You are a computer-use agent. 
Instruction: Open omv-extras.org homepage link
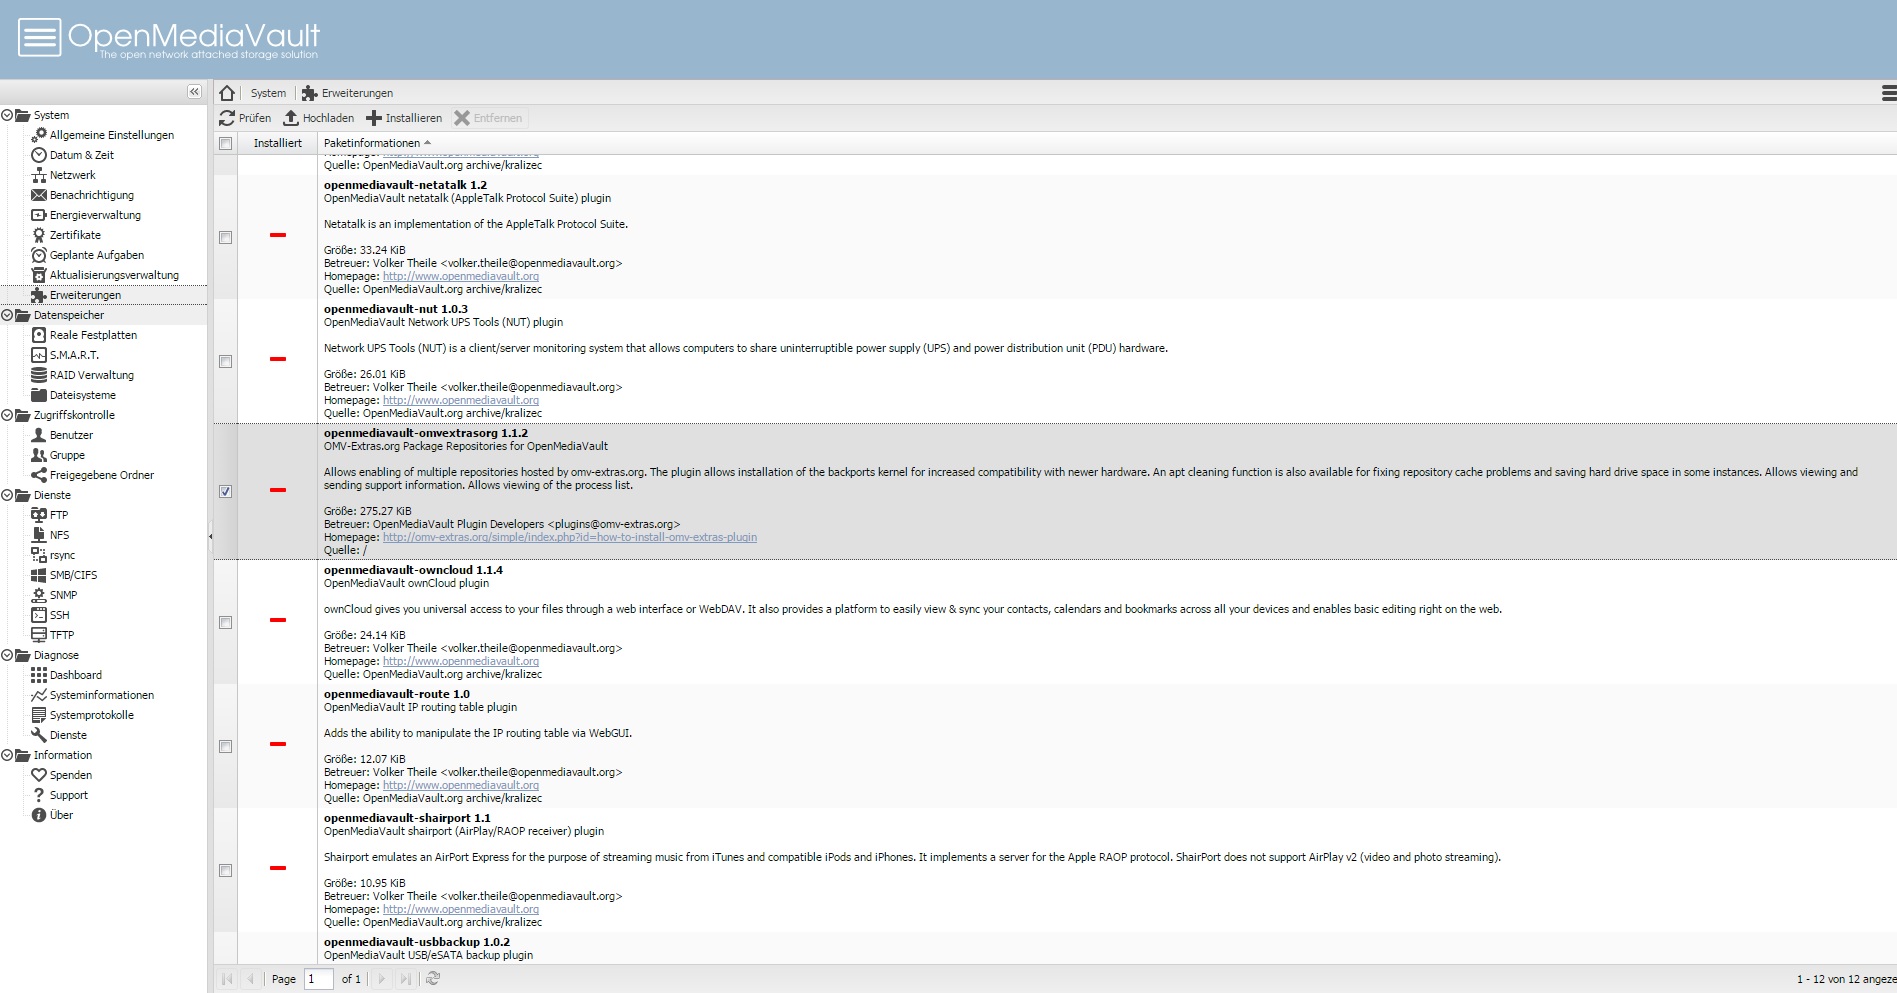coord(570,537)
